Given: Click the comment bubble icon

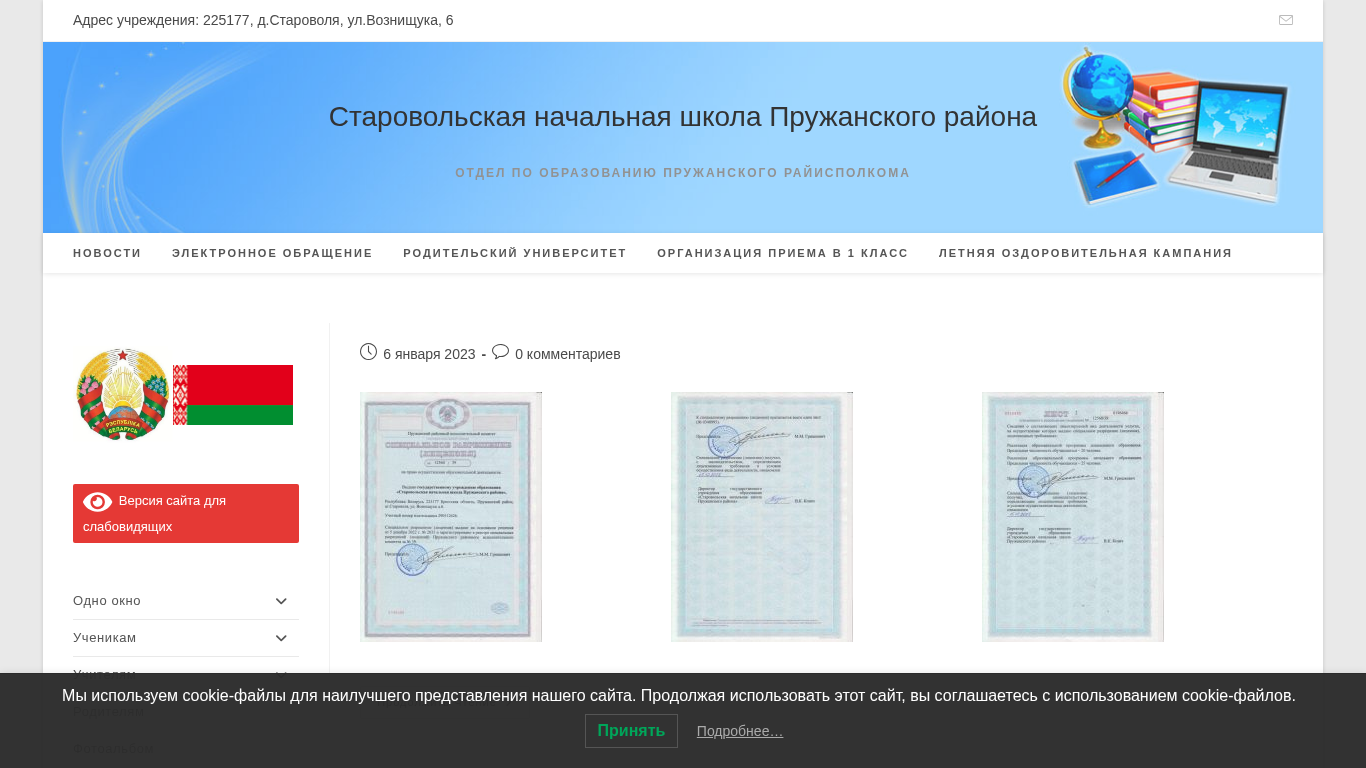Looking at the screenshot, I should 500,352.
